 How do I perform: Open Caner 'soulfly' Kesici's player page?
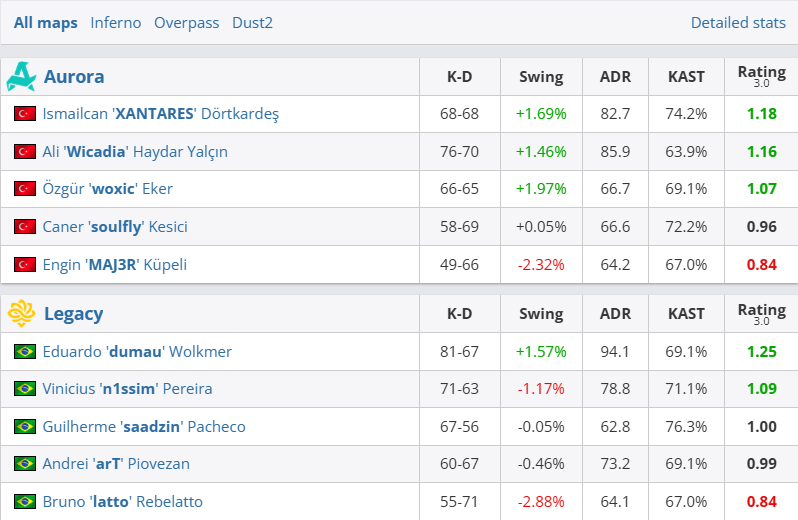pos(115,227)
